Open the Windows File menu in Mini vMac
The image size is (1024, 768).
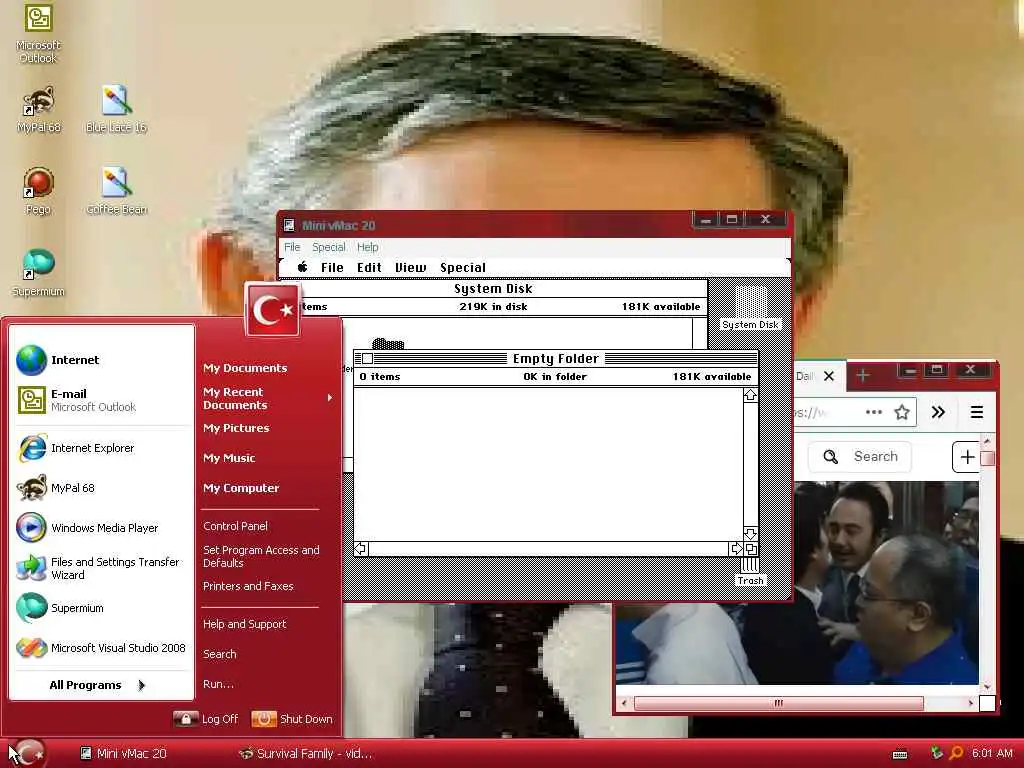click(x=292, y=247)
